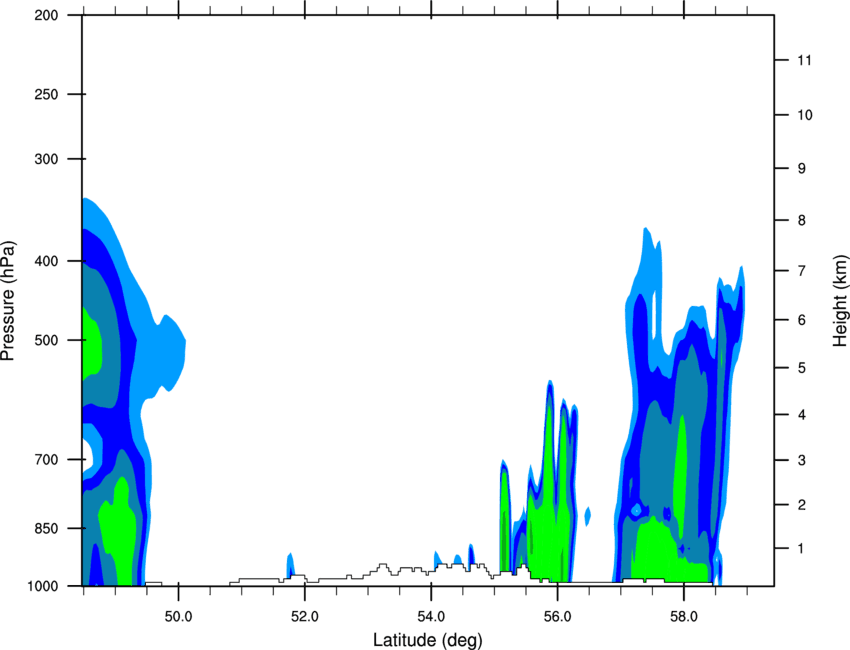Select the 200 pressure tick label
Viewport: 850px width, 650px height.
46,15
